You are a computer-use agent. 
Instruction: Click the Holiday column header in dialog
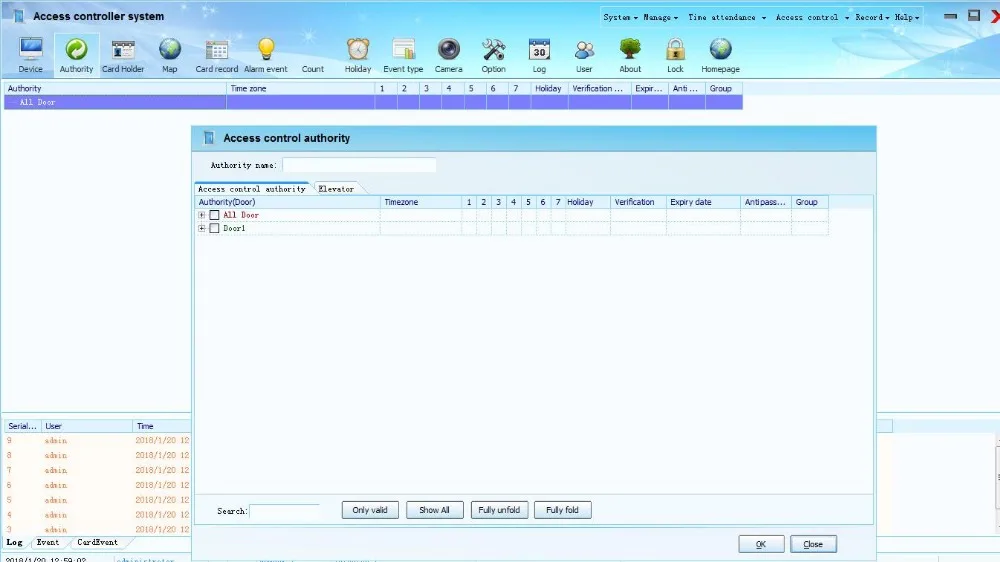click(x=587, y=202)
